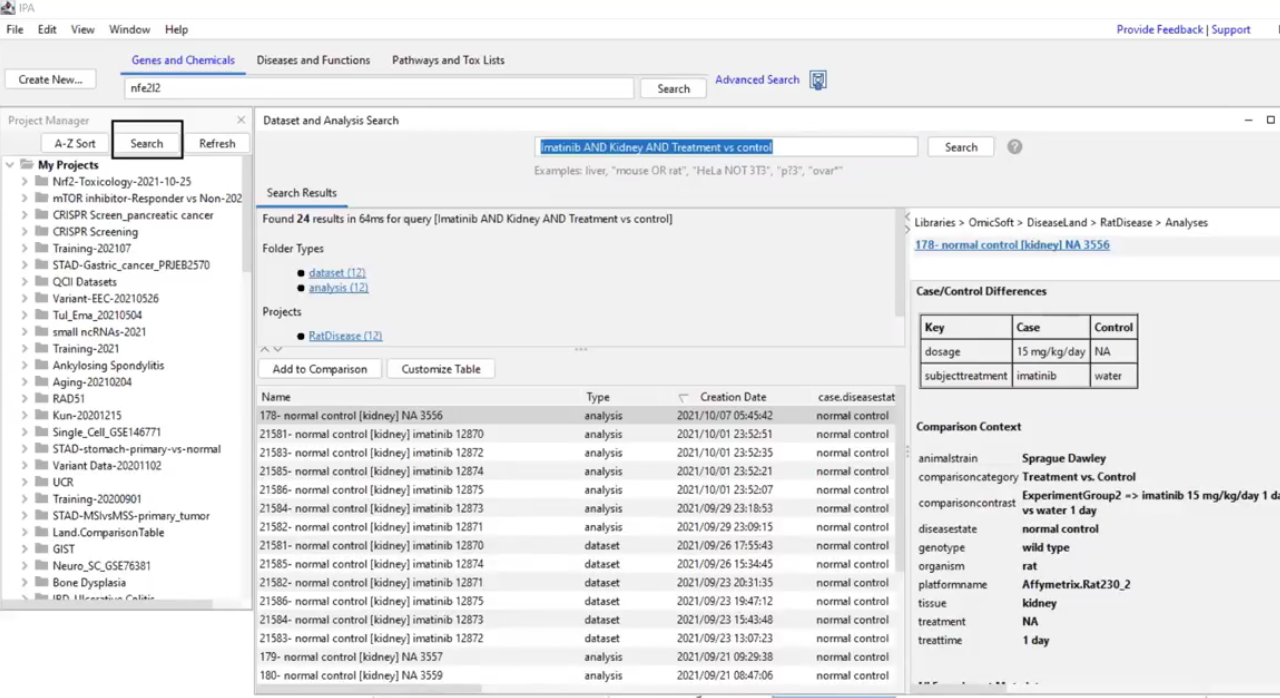Screen dimensions: 1280x698
Task: Click the Creation Date sort arrow icon
Action: pyautogui.click(x=684, y=398)
